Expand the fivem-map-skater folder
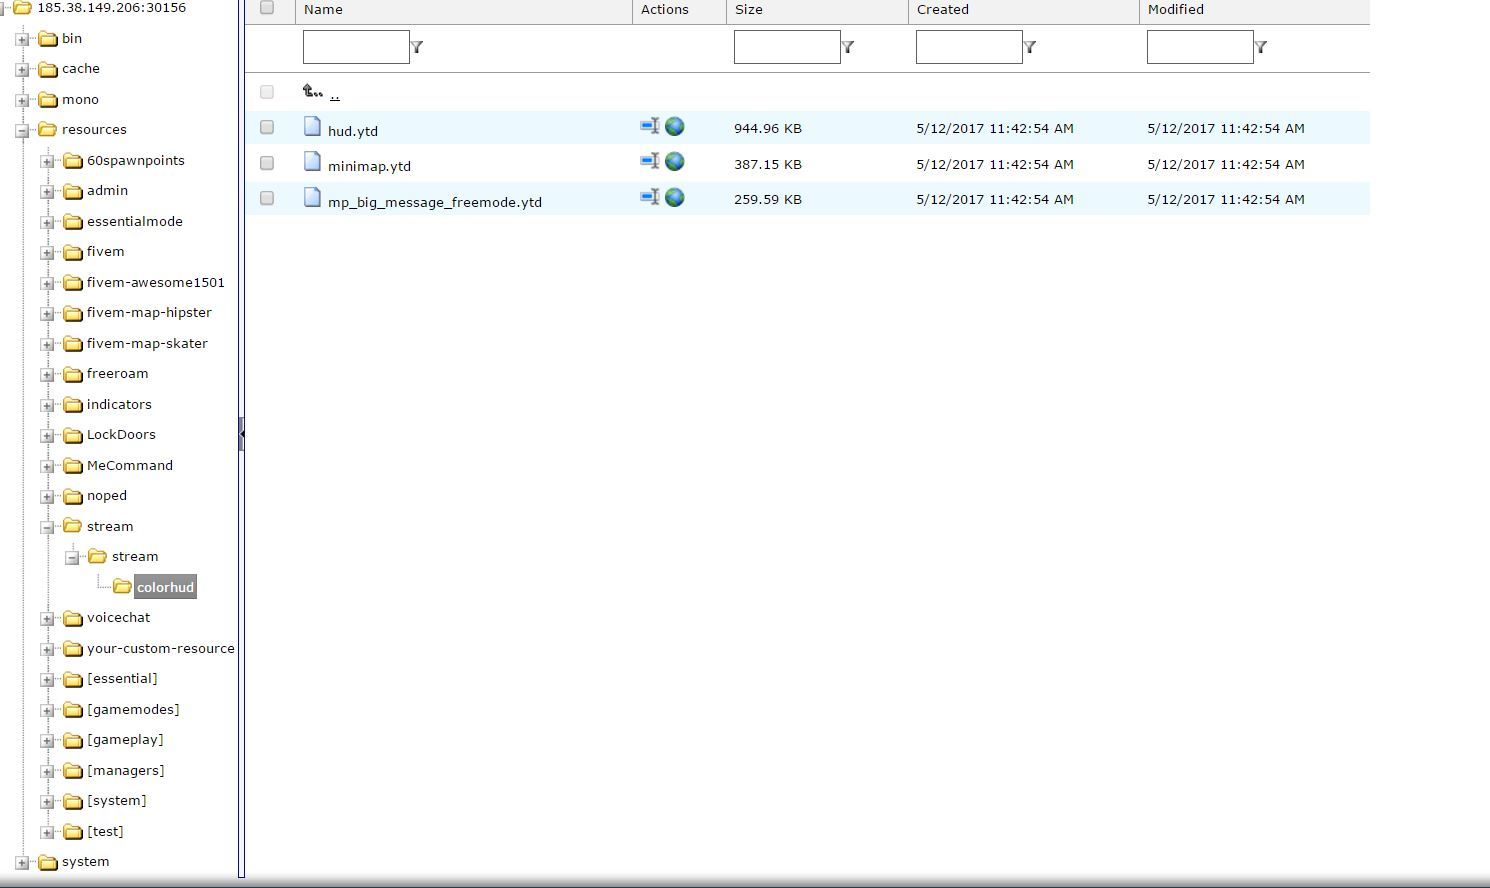This screenshot has width=1490, height=888. click(47, 345)
